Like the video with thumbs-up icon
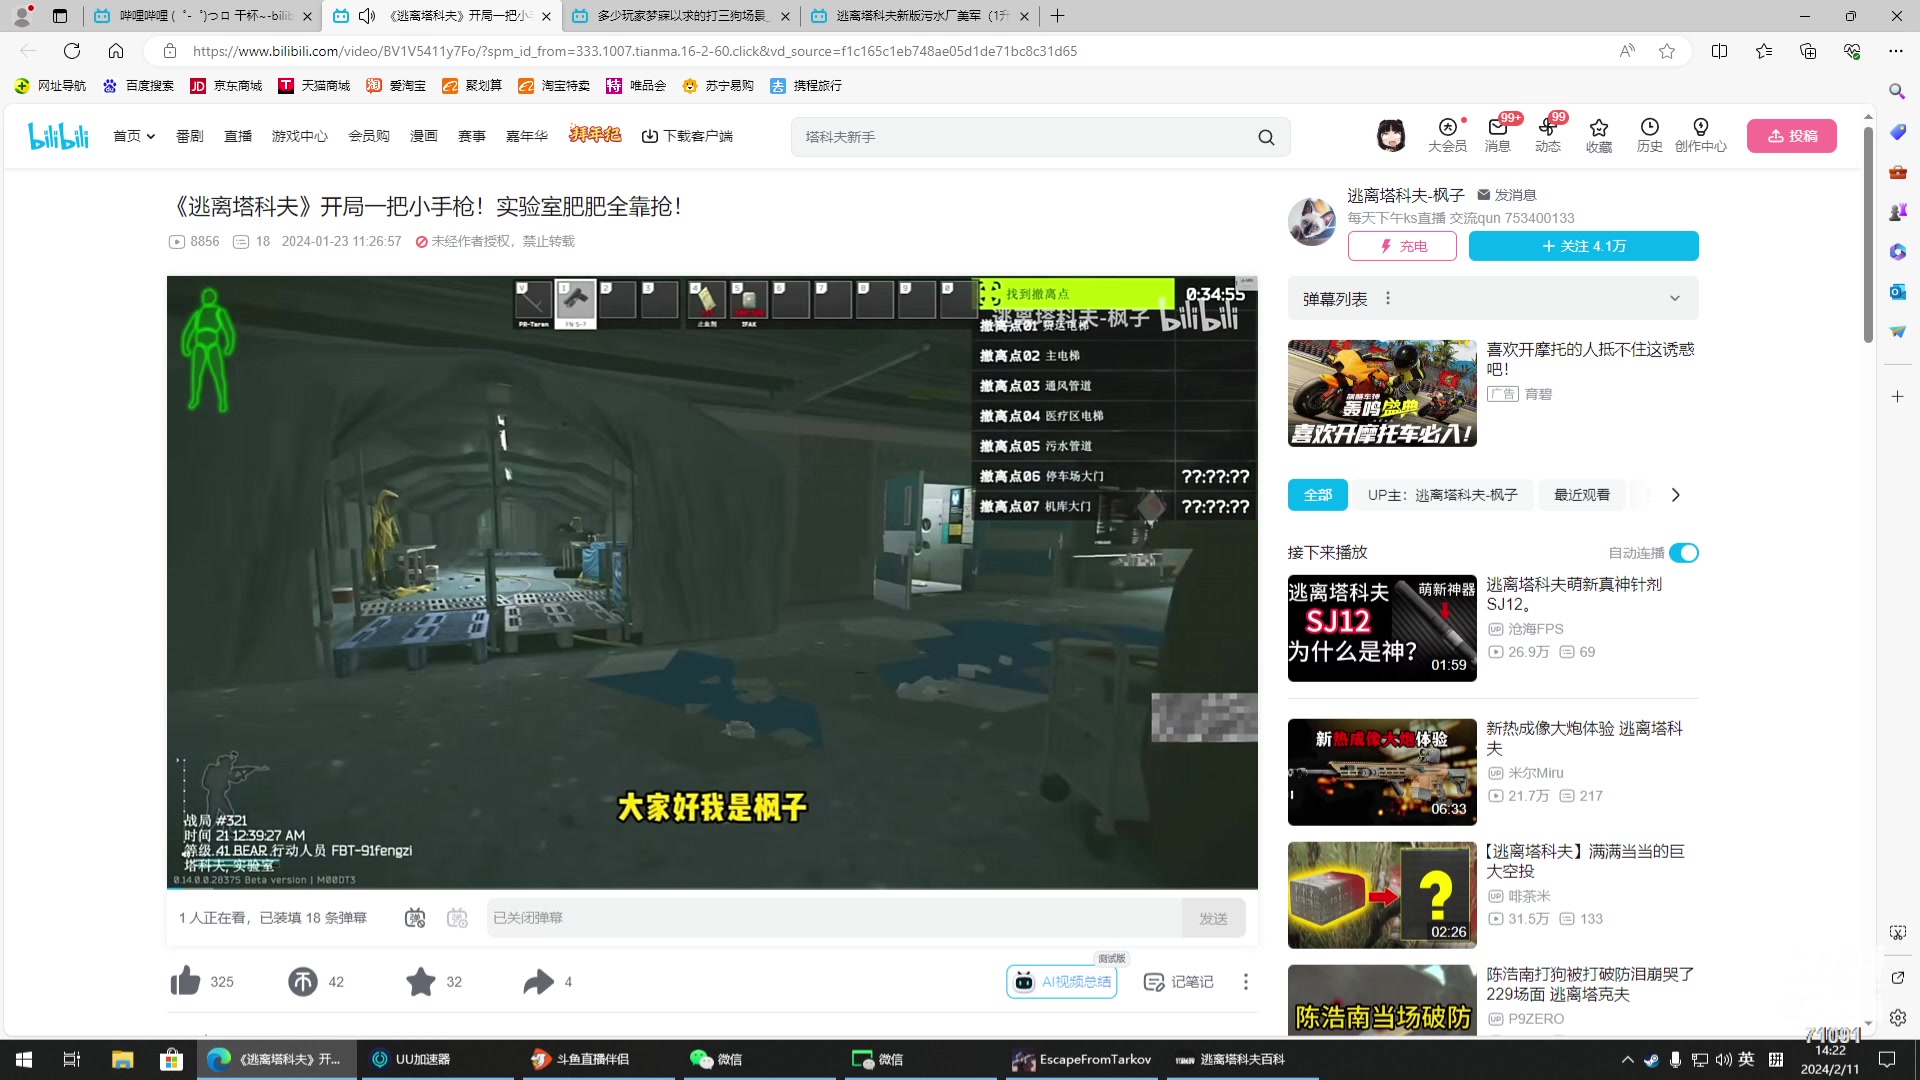Screen dimensions: 1920x1080 click(185, 982)
